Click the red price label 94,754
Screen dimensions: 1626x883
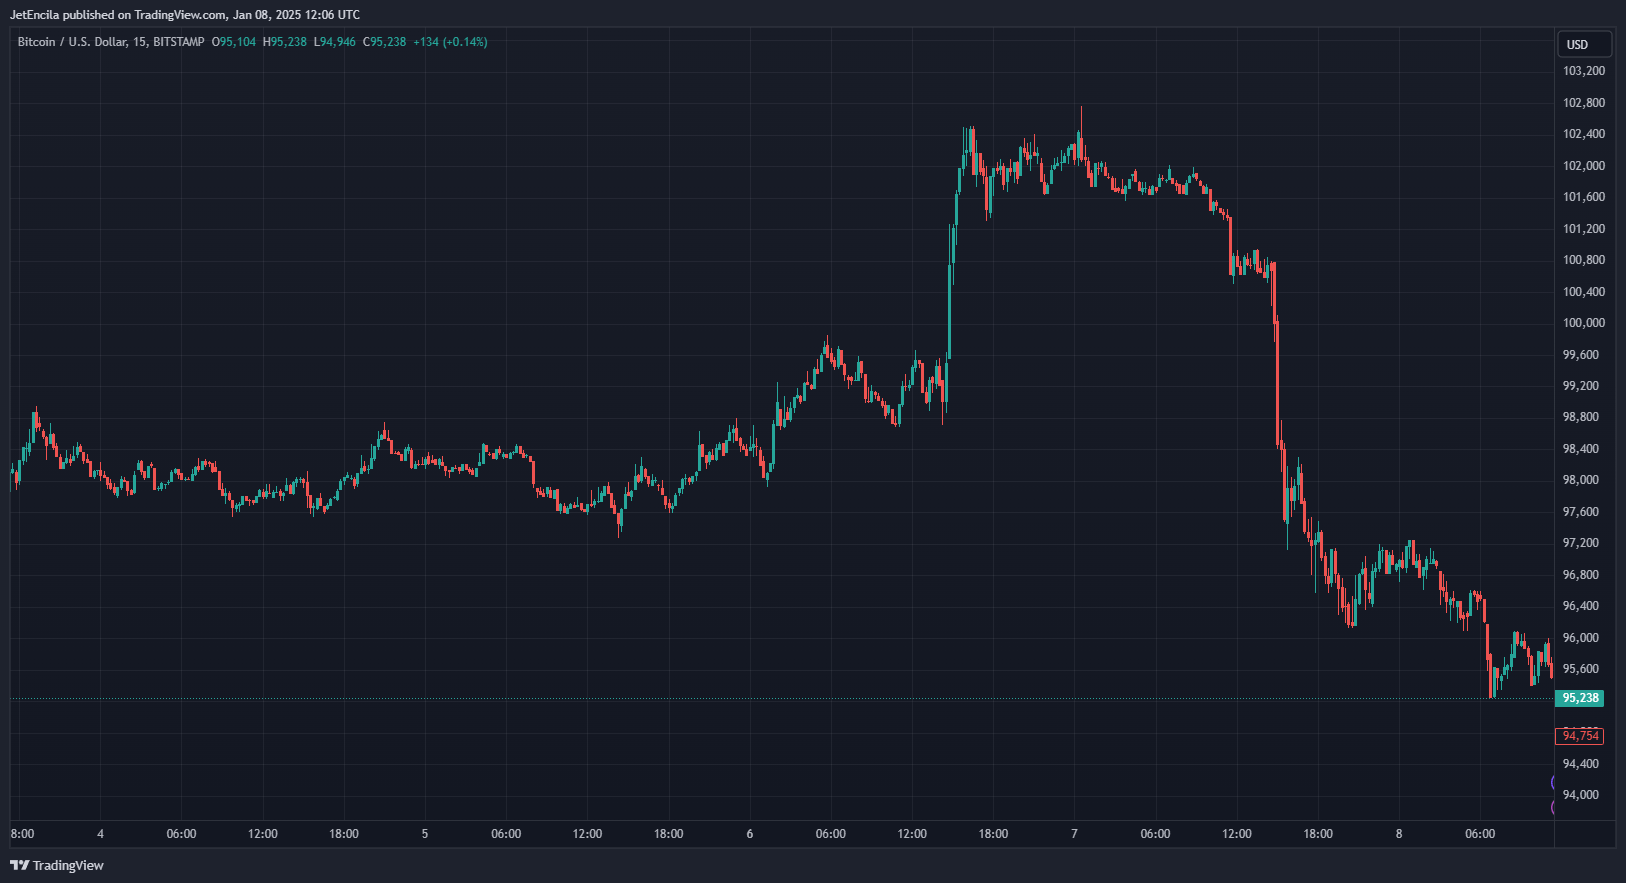(x=1580, y=736)
